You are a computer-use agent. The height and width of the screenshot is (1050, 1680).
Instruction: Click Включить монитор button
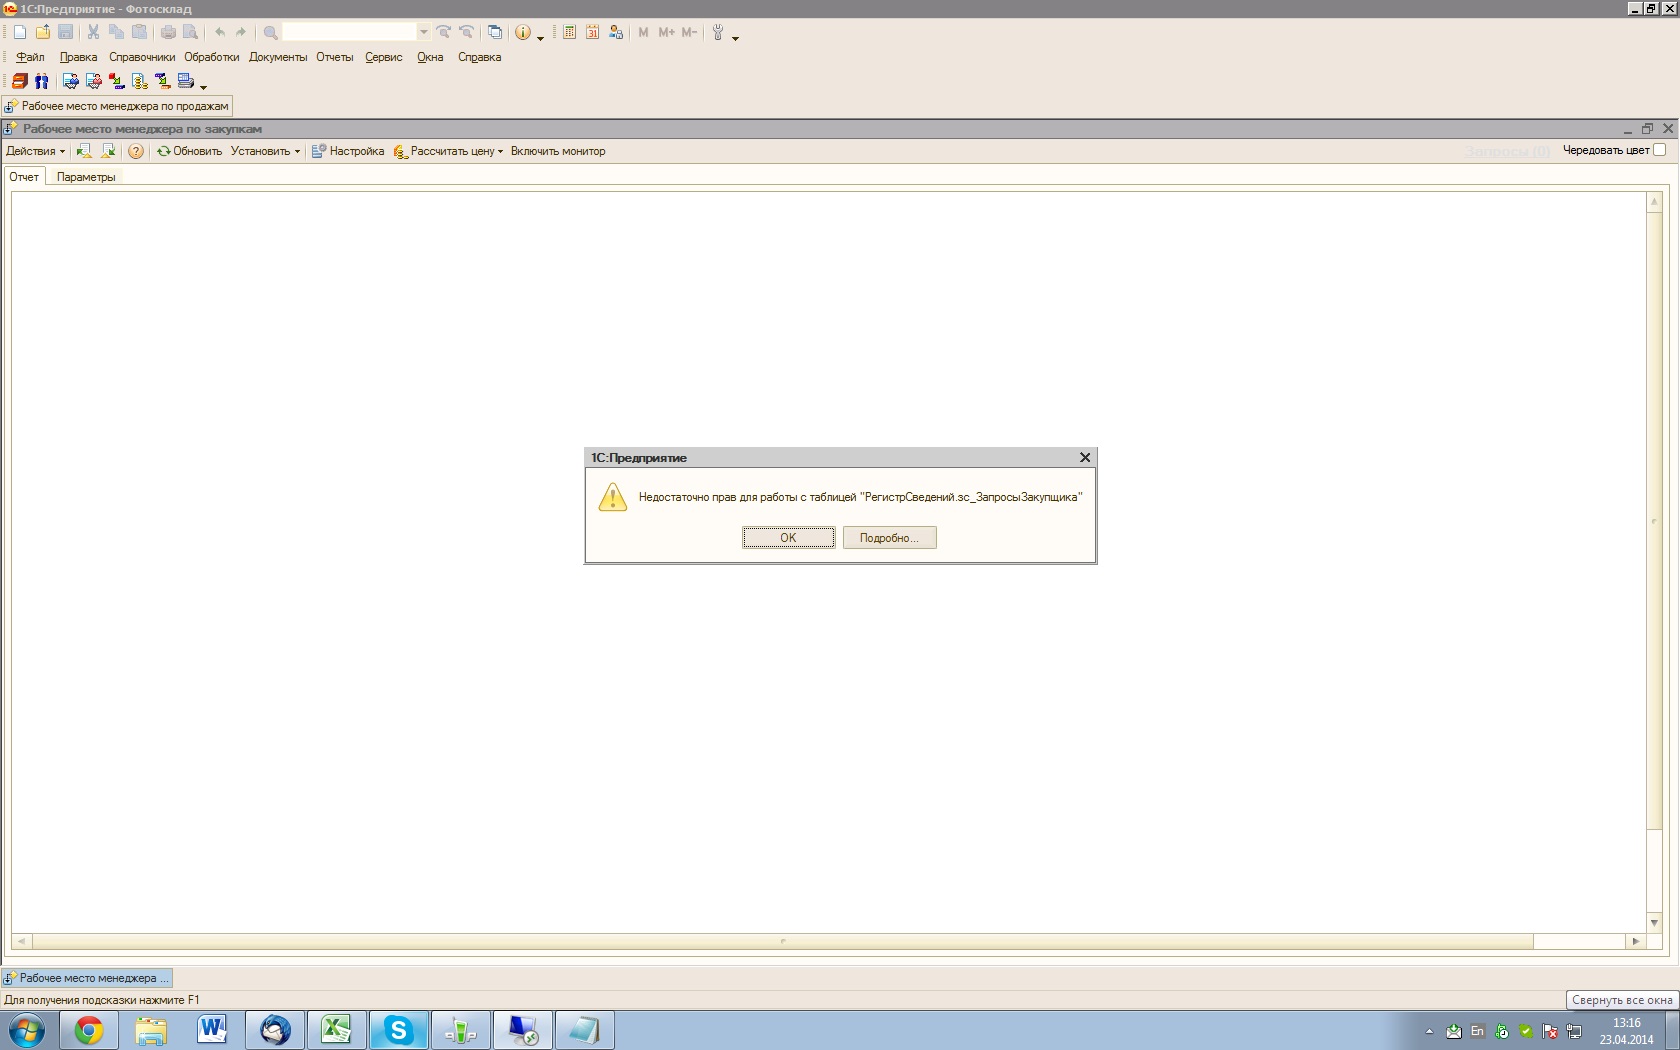tap(558, 151)
